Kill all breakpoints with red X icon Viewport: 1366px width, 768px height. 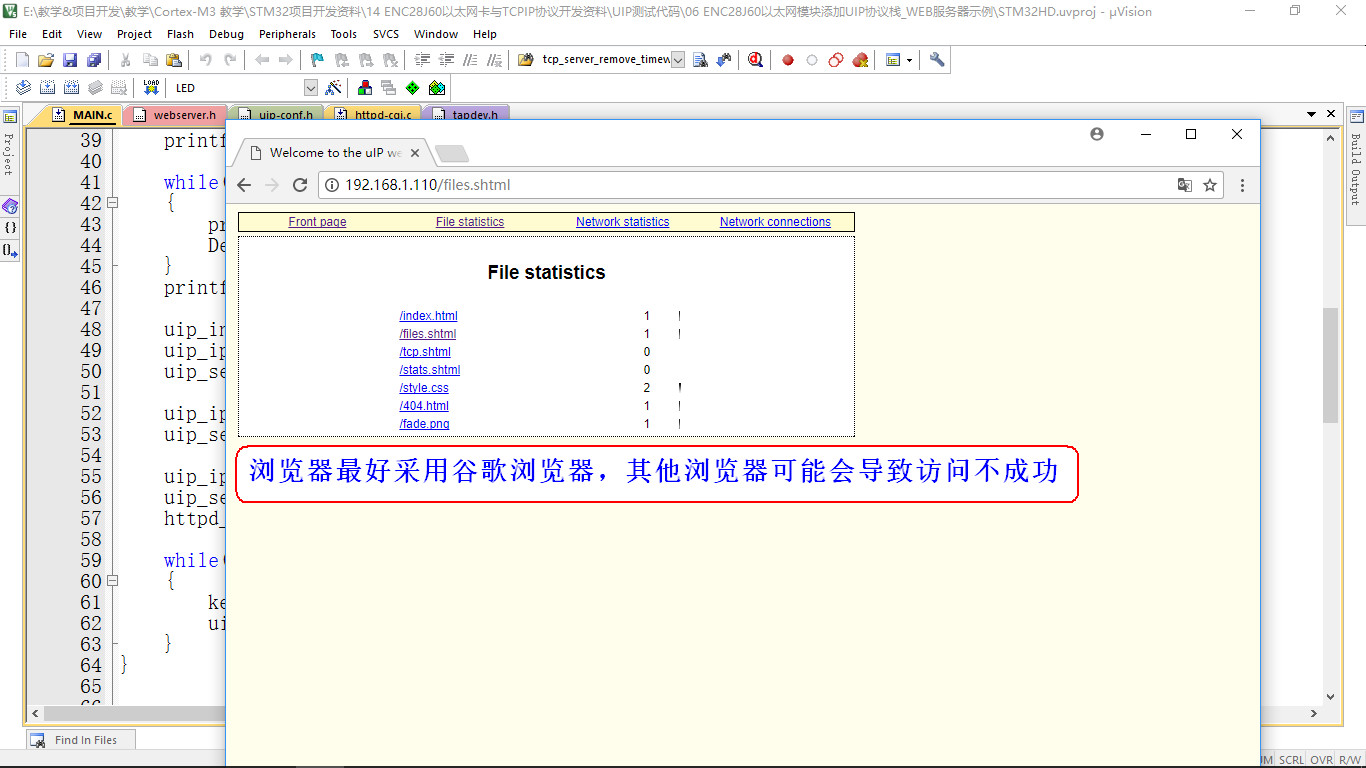tap(860, 60)
